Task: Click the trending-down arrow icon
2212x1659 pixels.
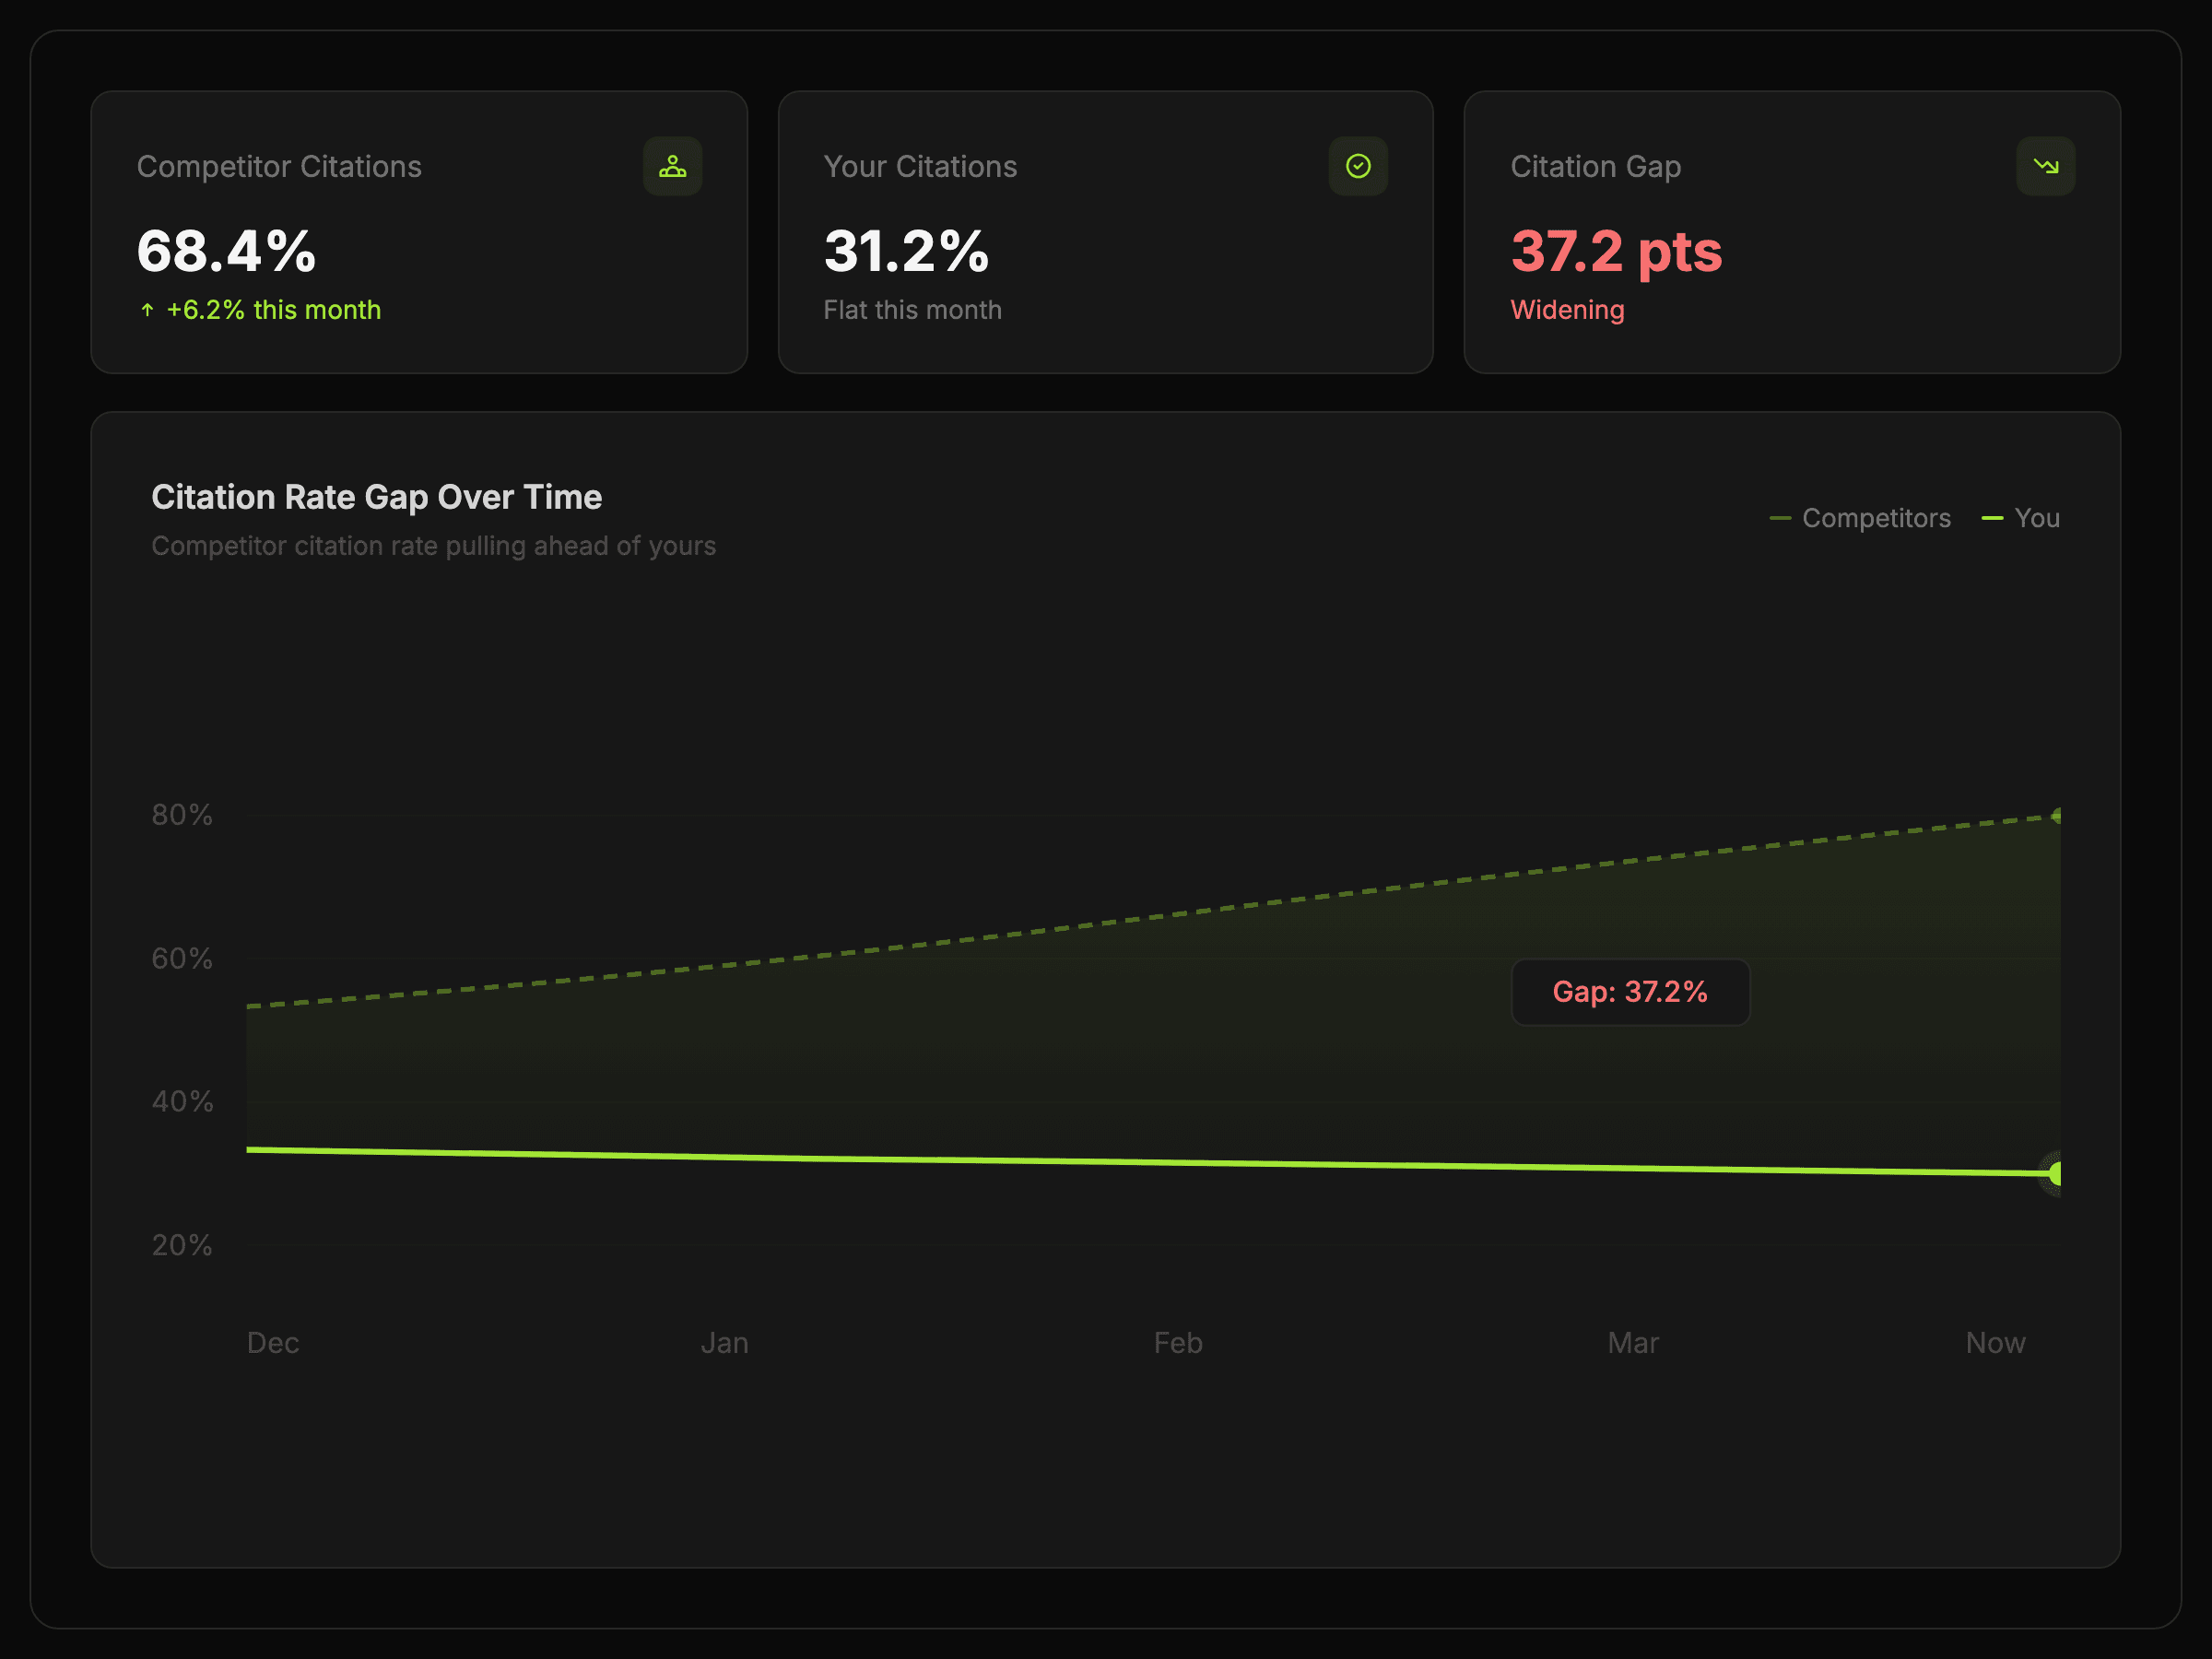Action: [2045, 166]
